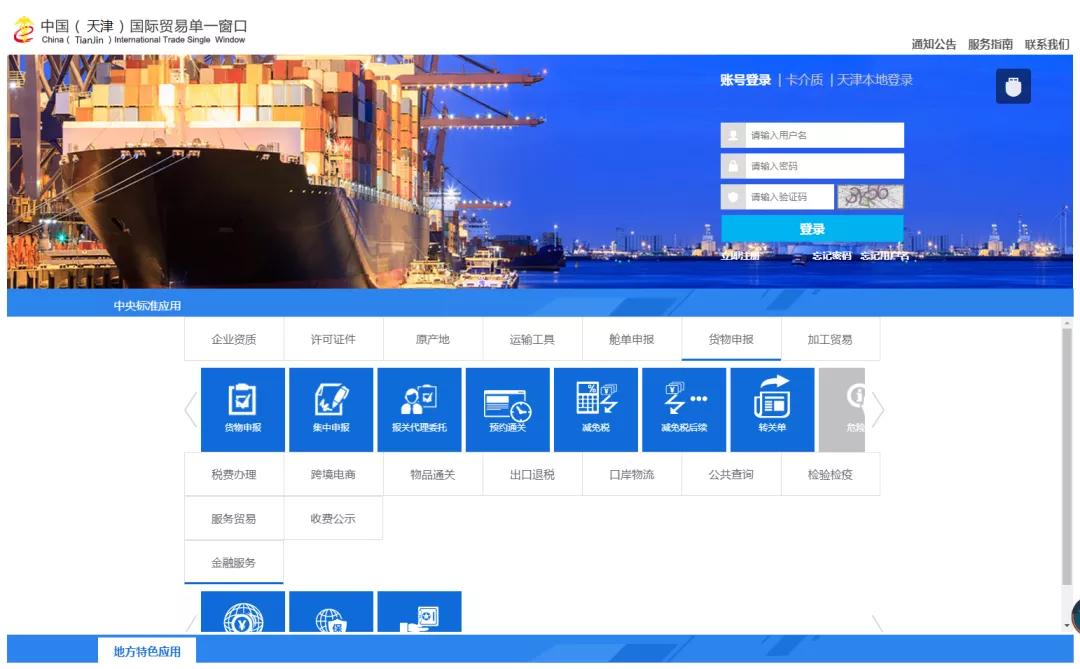
Task: Open the 集中申报 tile
Action: [331, 409]
